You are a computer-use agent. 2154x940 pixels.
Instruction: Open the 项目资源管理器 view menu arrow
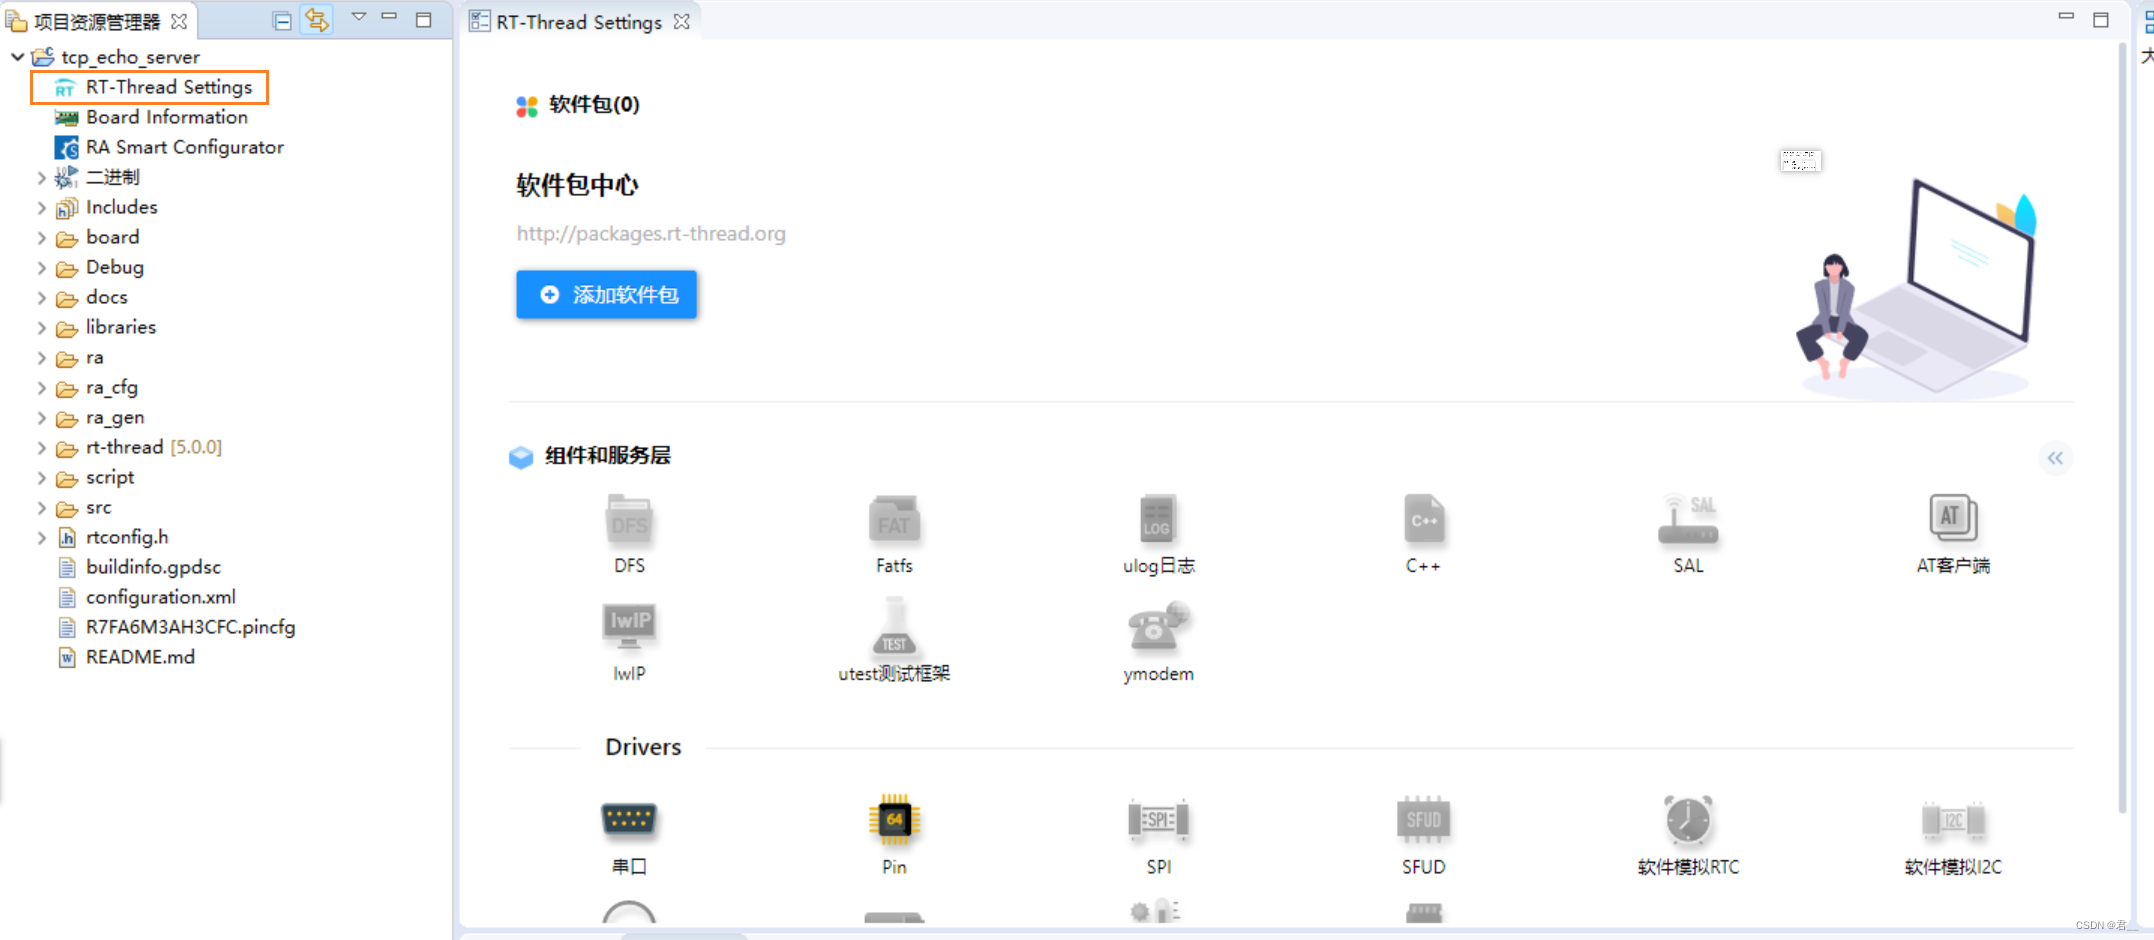tap(358, 18)
